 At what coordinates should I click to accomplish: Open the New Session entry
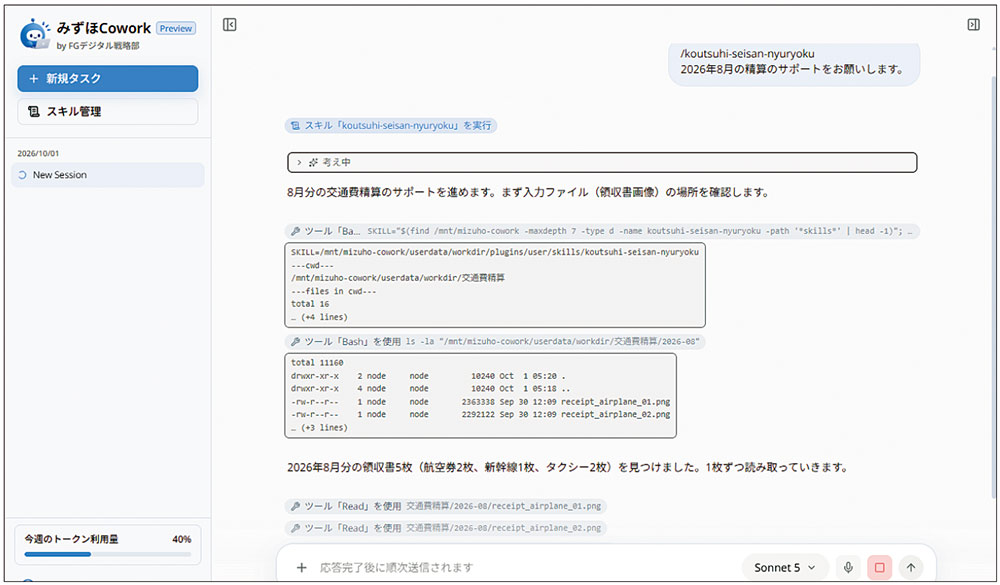[108, 175]
